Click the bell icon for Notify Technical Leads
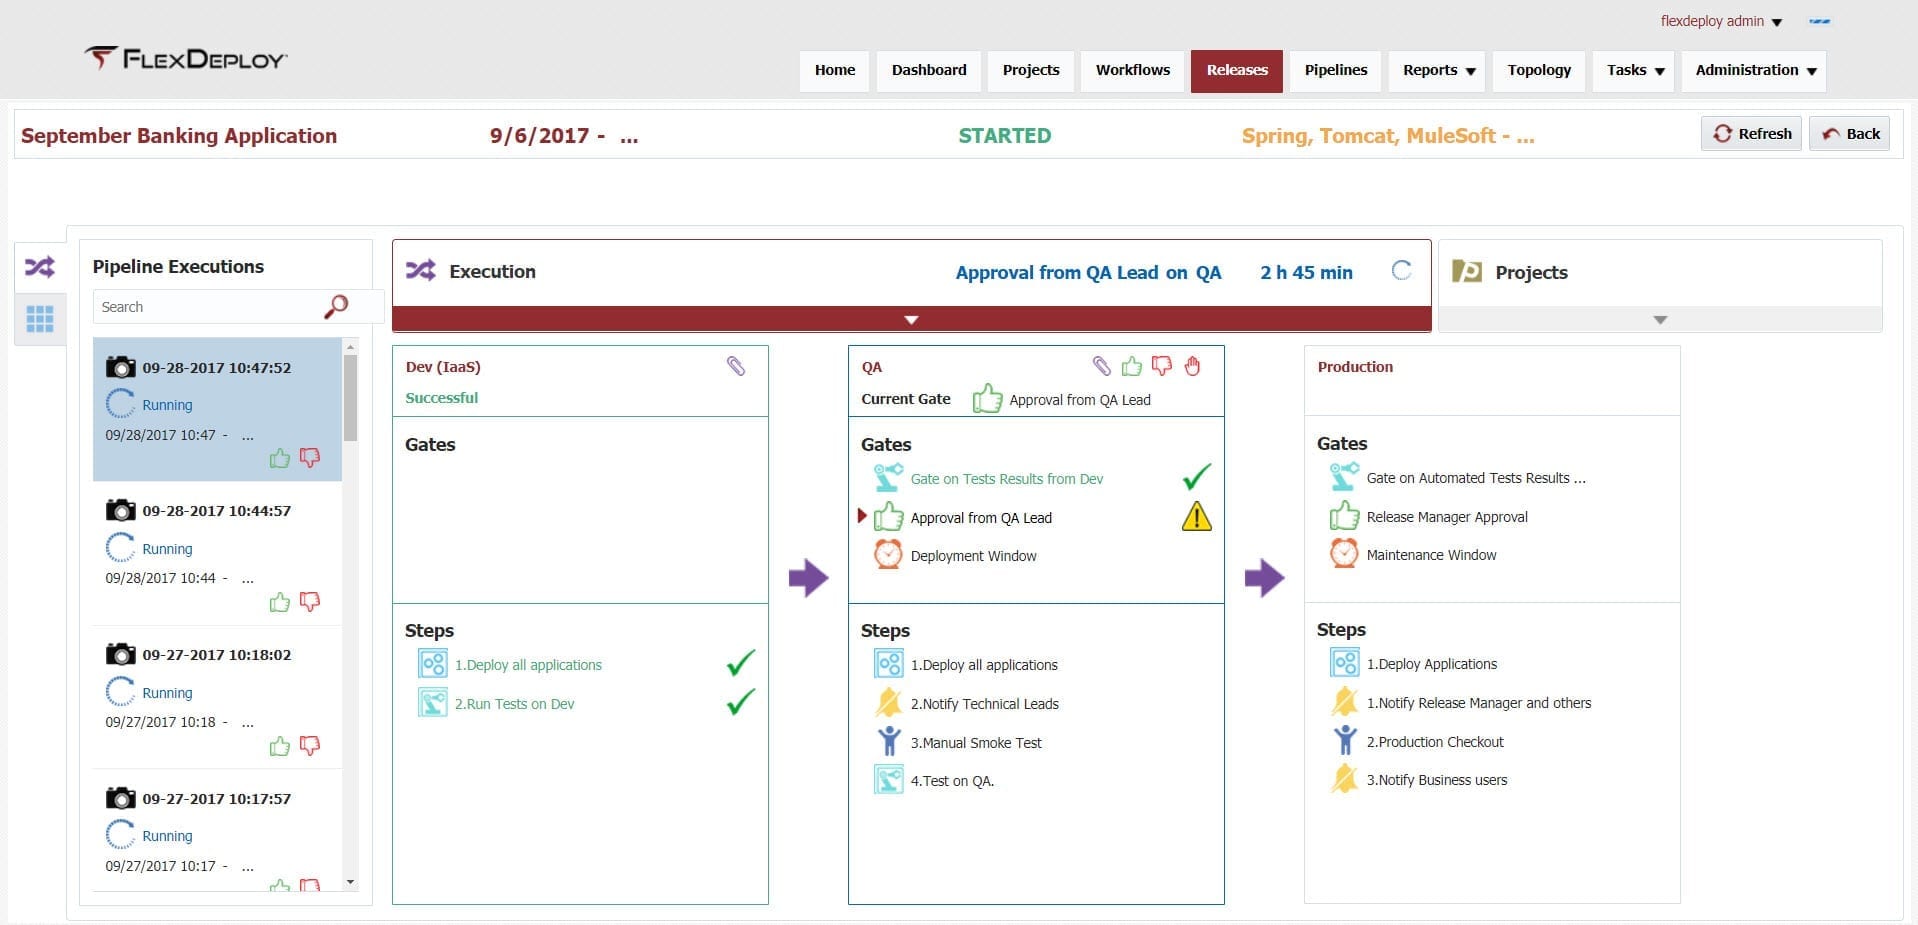 coord(888,703)
